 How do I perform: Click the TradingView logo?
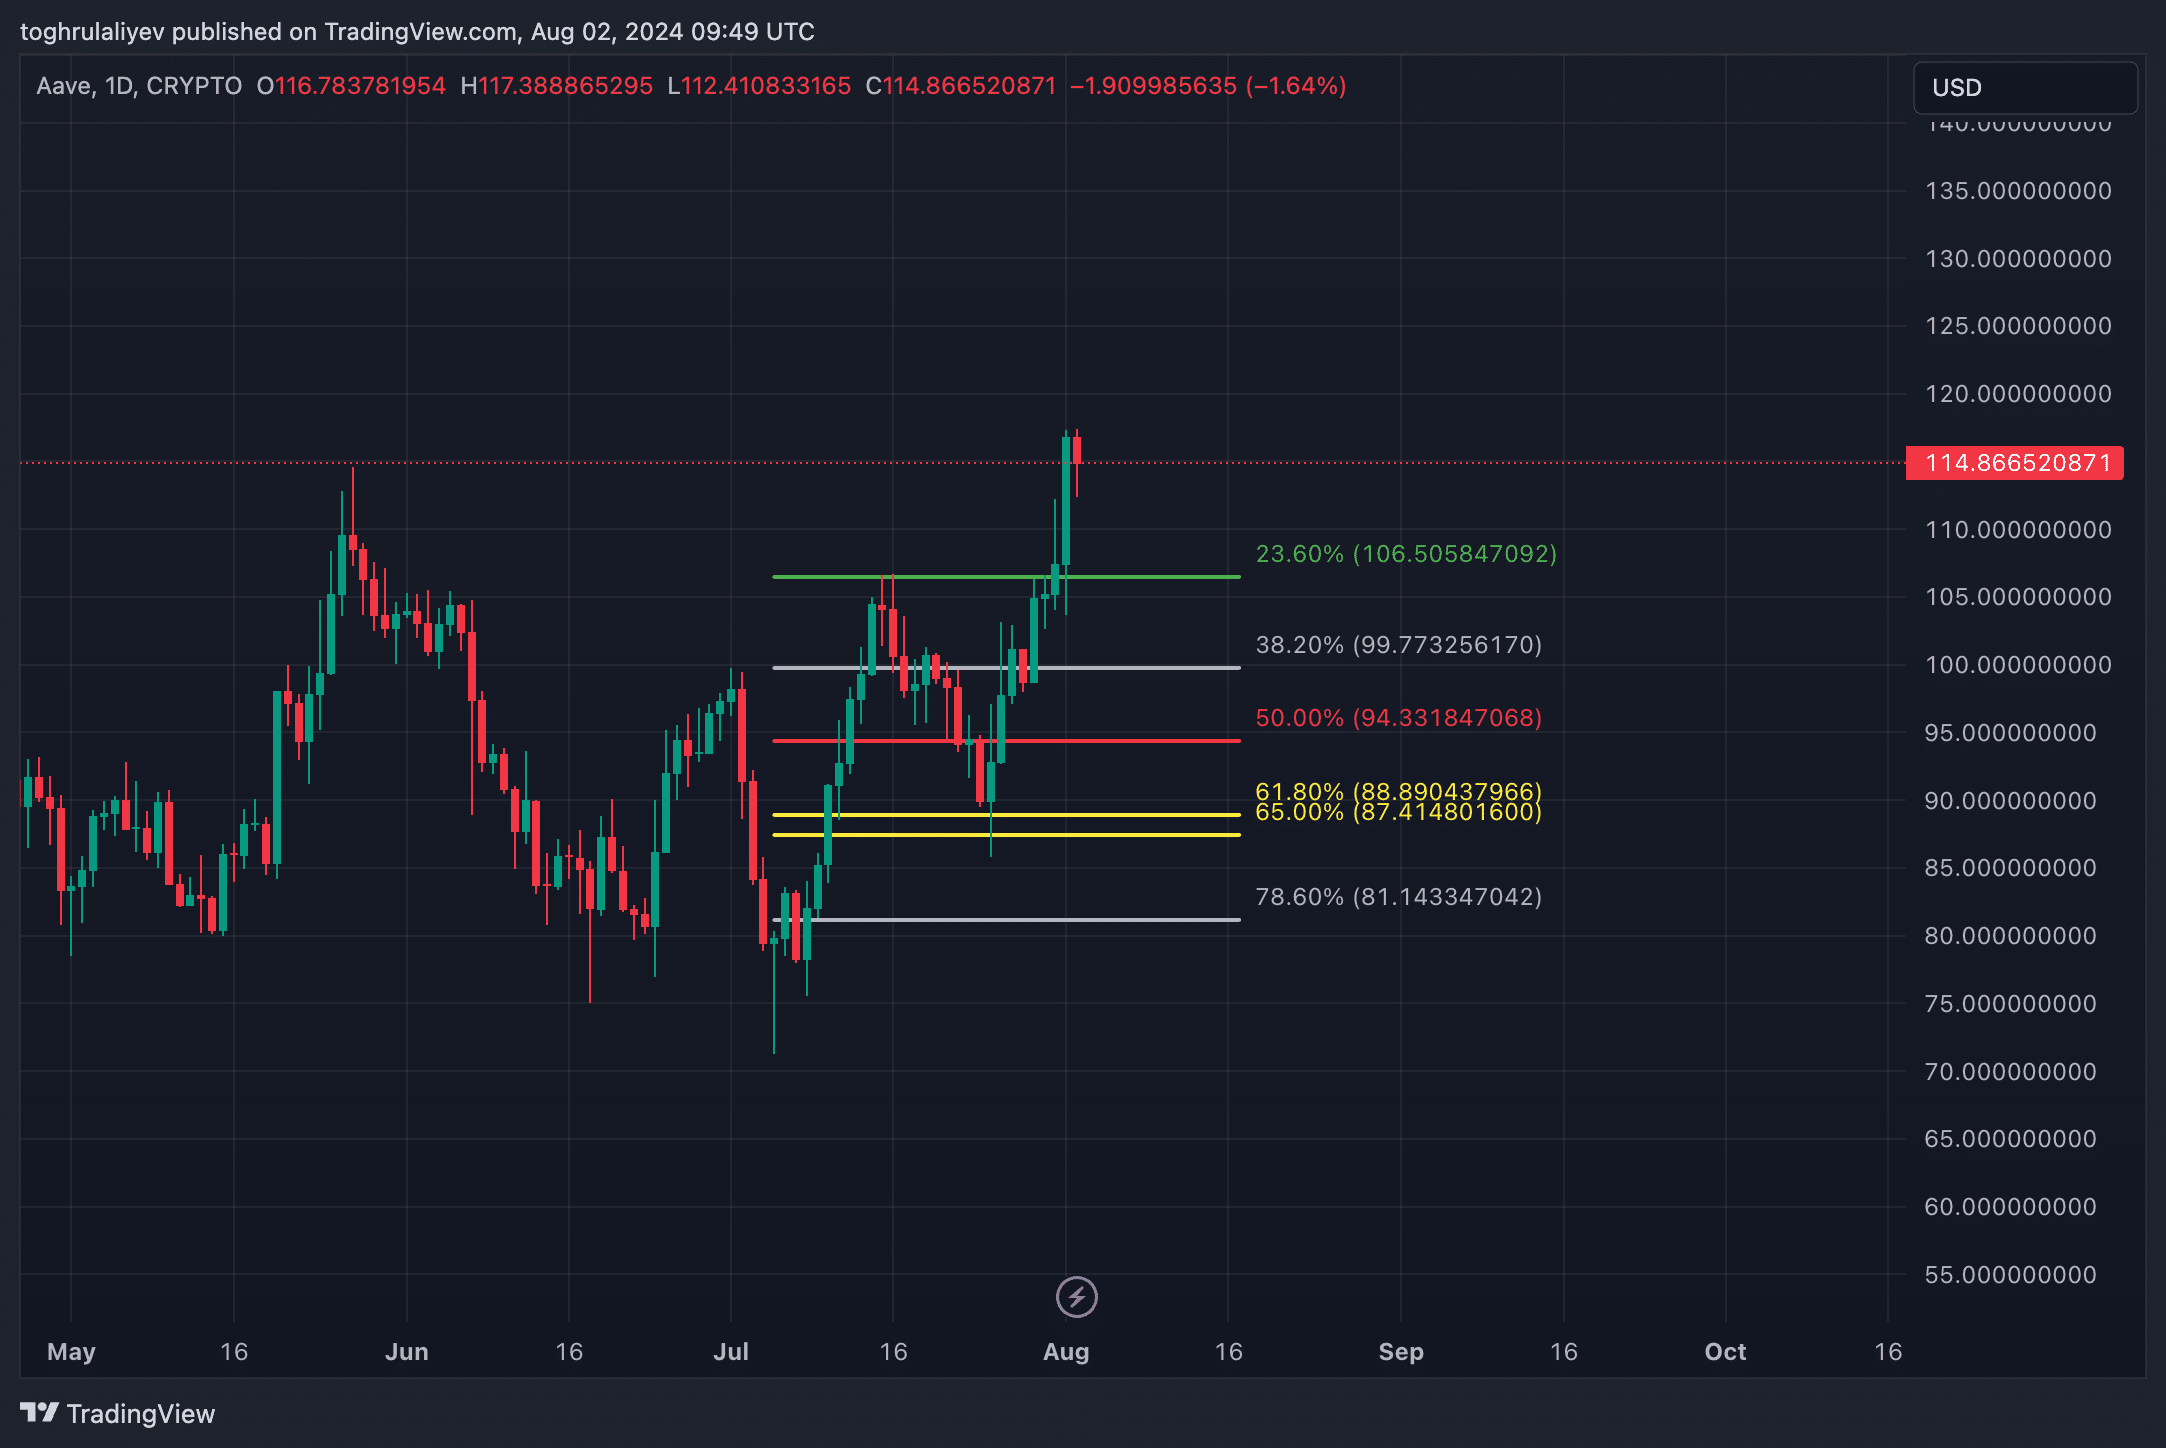(x=117, y=1413)
